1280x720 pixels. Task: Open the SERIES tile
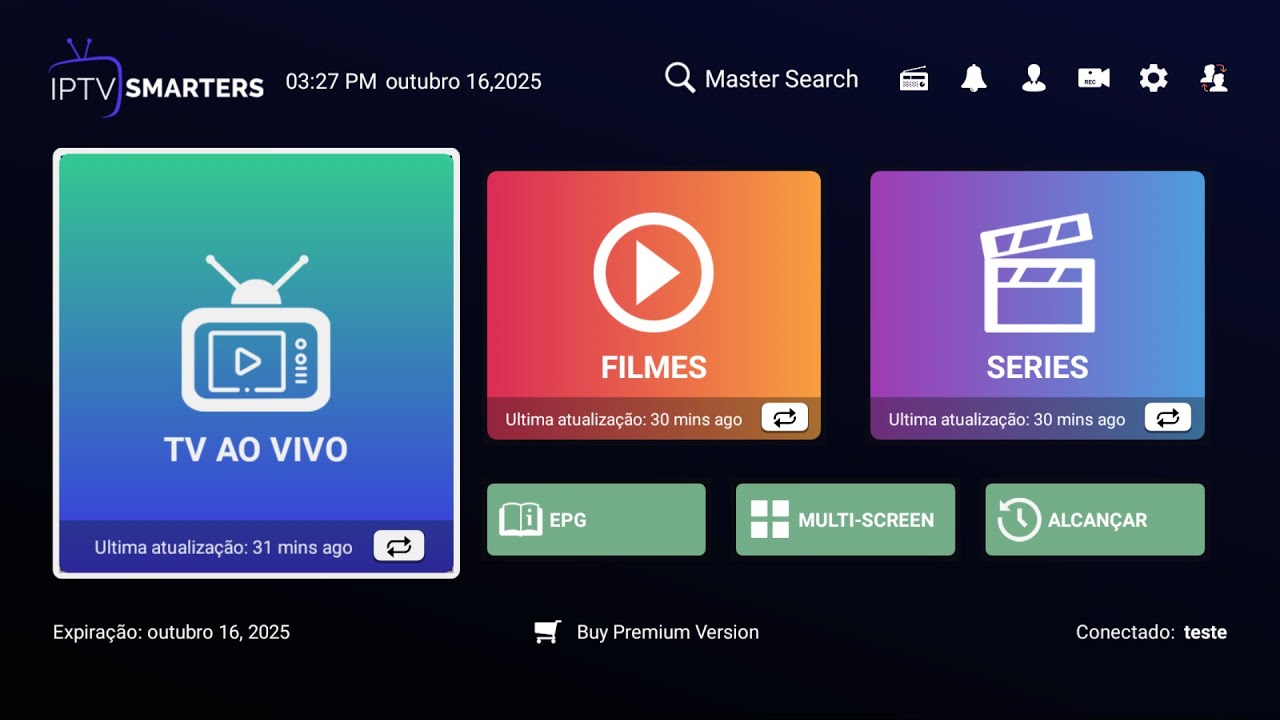click(1037, 305)
